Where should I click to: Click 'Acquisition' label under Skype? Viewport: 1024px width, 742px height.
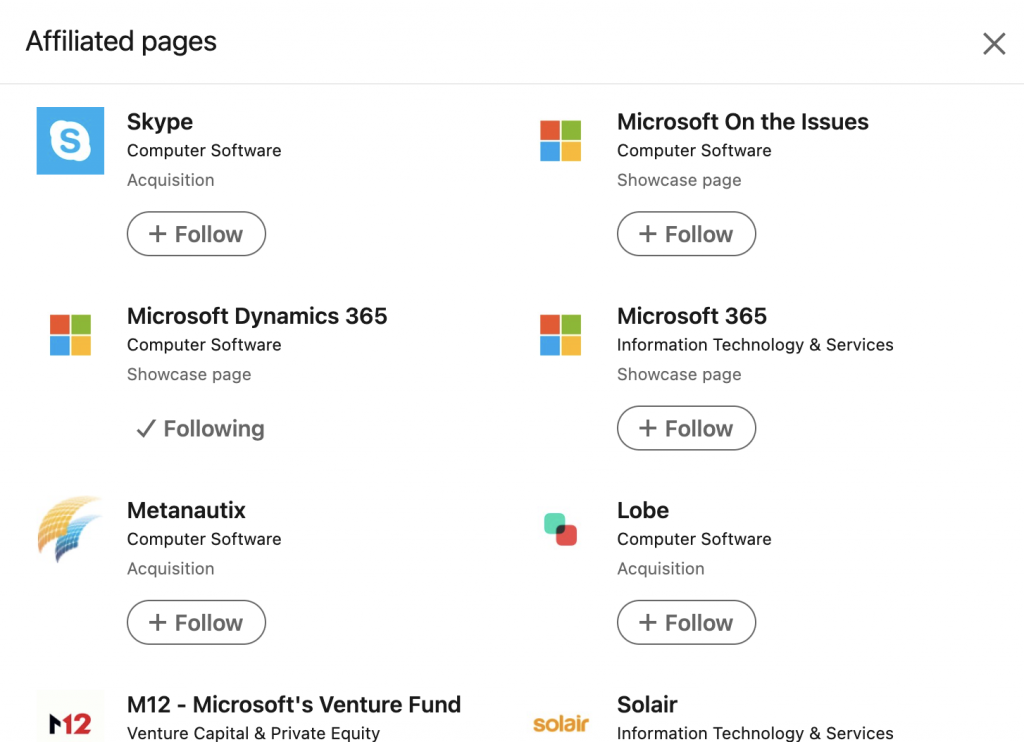[170, 180]
